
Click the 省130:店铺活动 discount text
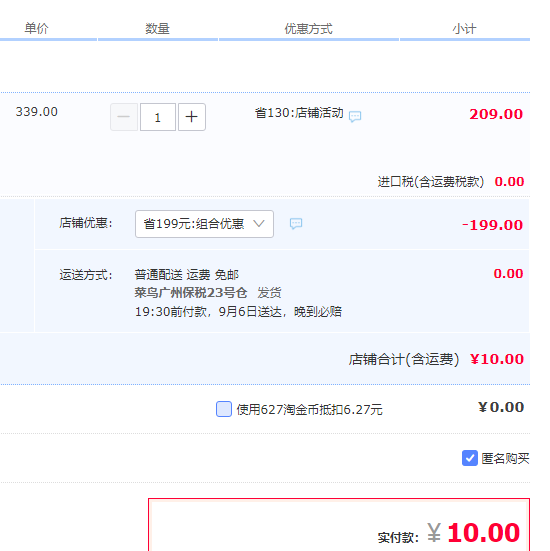click(299, 113)
